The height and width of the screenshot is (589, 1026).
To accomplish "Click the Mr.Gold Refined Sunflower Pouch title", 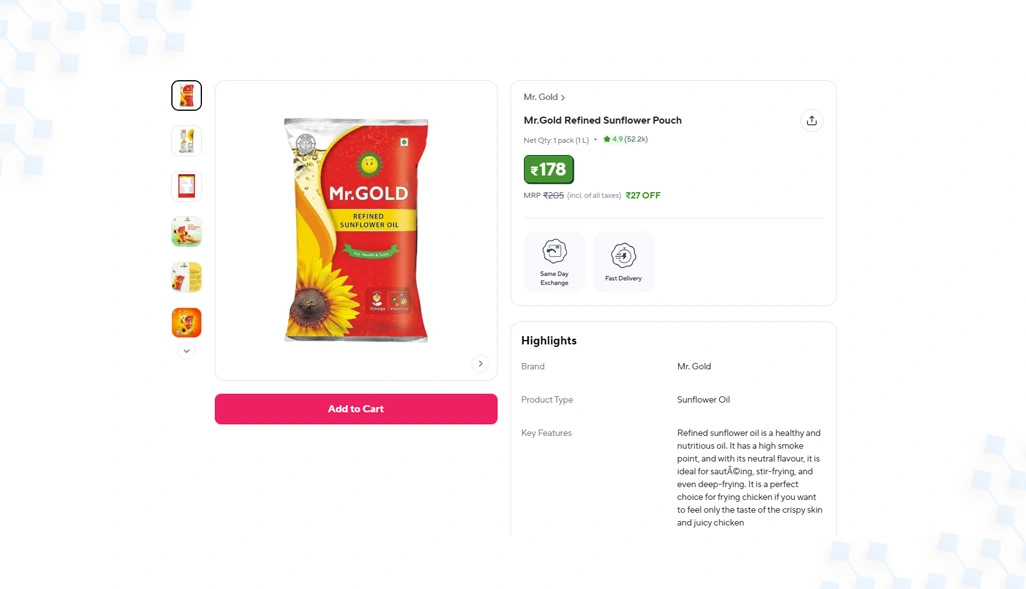I will coord(603,120).
